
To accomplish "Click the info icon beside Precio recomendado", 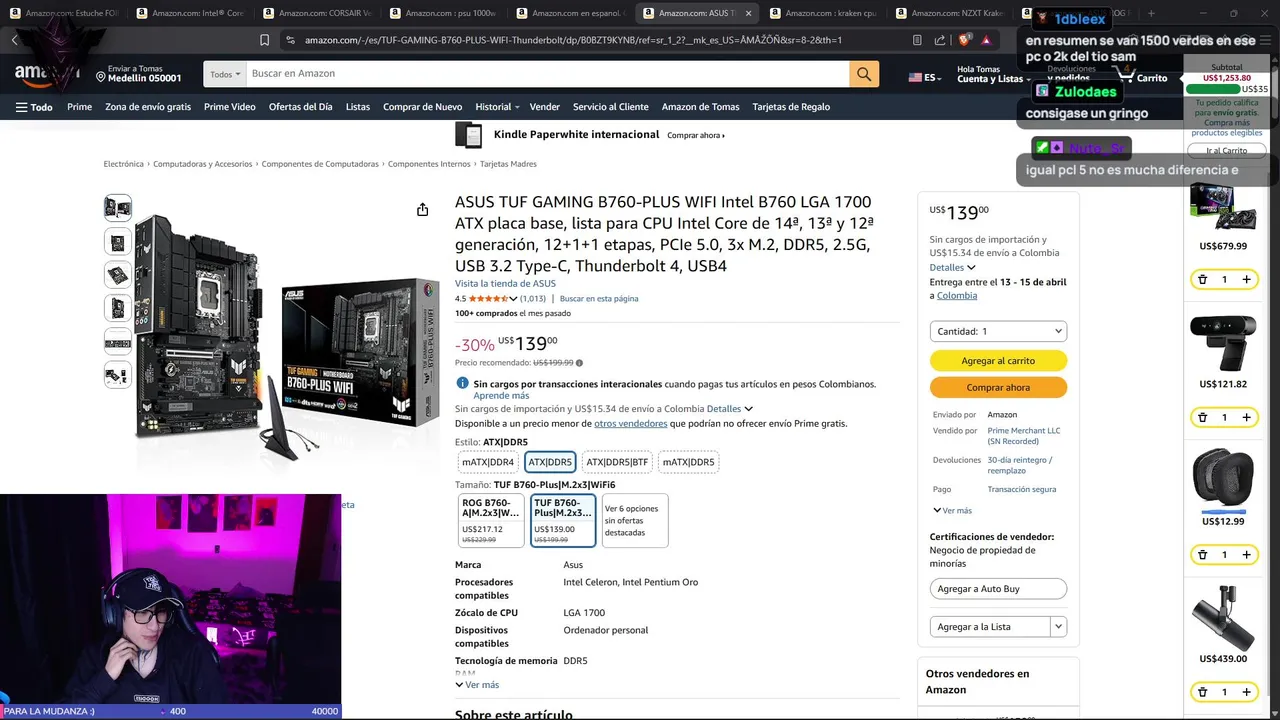I will (x=579, y=363).
